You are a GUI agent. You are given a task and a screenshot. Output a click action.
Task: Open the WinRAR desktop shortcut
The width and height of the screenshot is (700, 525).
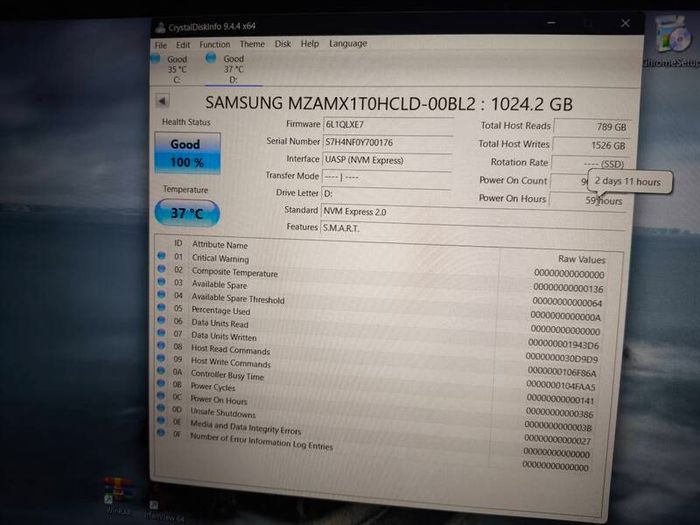click(118, 496)
